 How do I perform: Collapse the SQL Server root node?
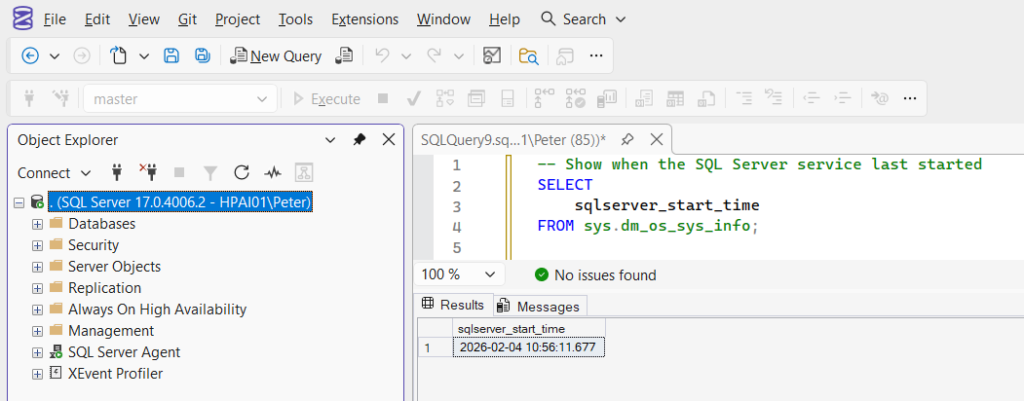18,203
